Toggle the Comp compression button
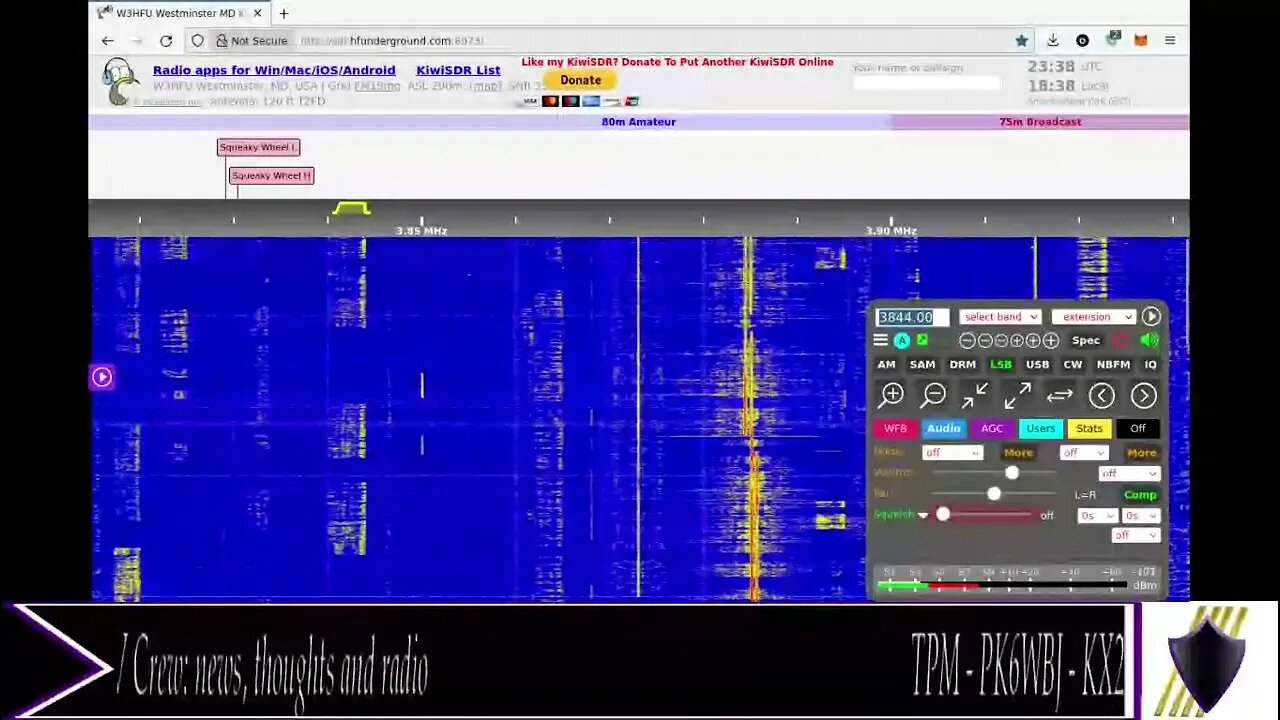1280x720 pixels. pyautogui.click(x=1140, y=495)
